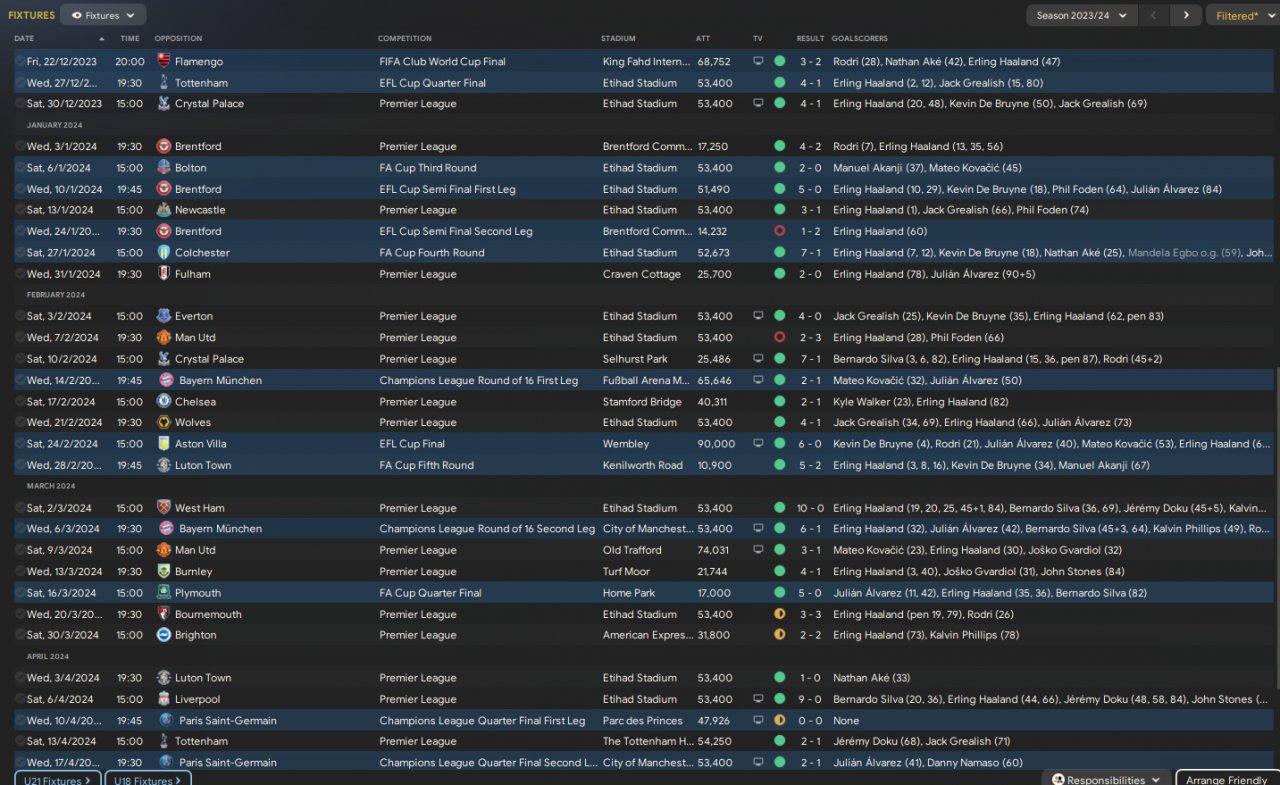The image size is (1280, 785).
Task: Click the Flamengo club badge
Action: (164, 61)
